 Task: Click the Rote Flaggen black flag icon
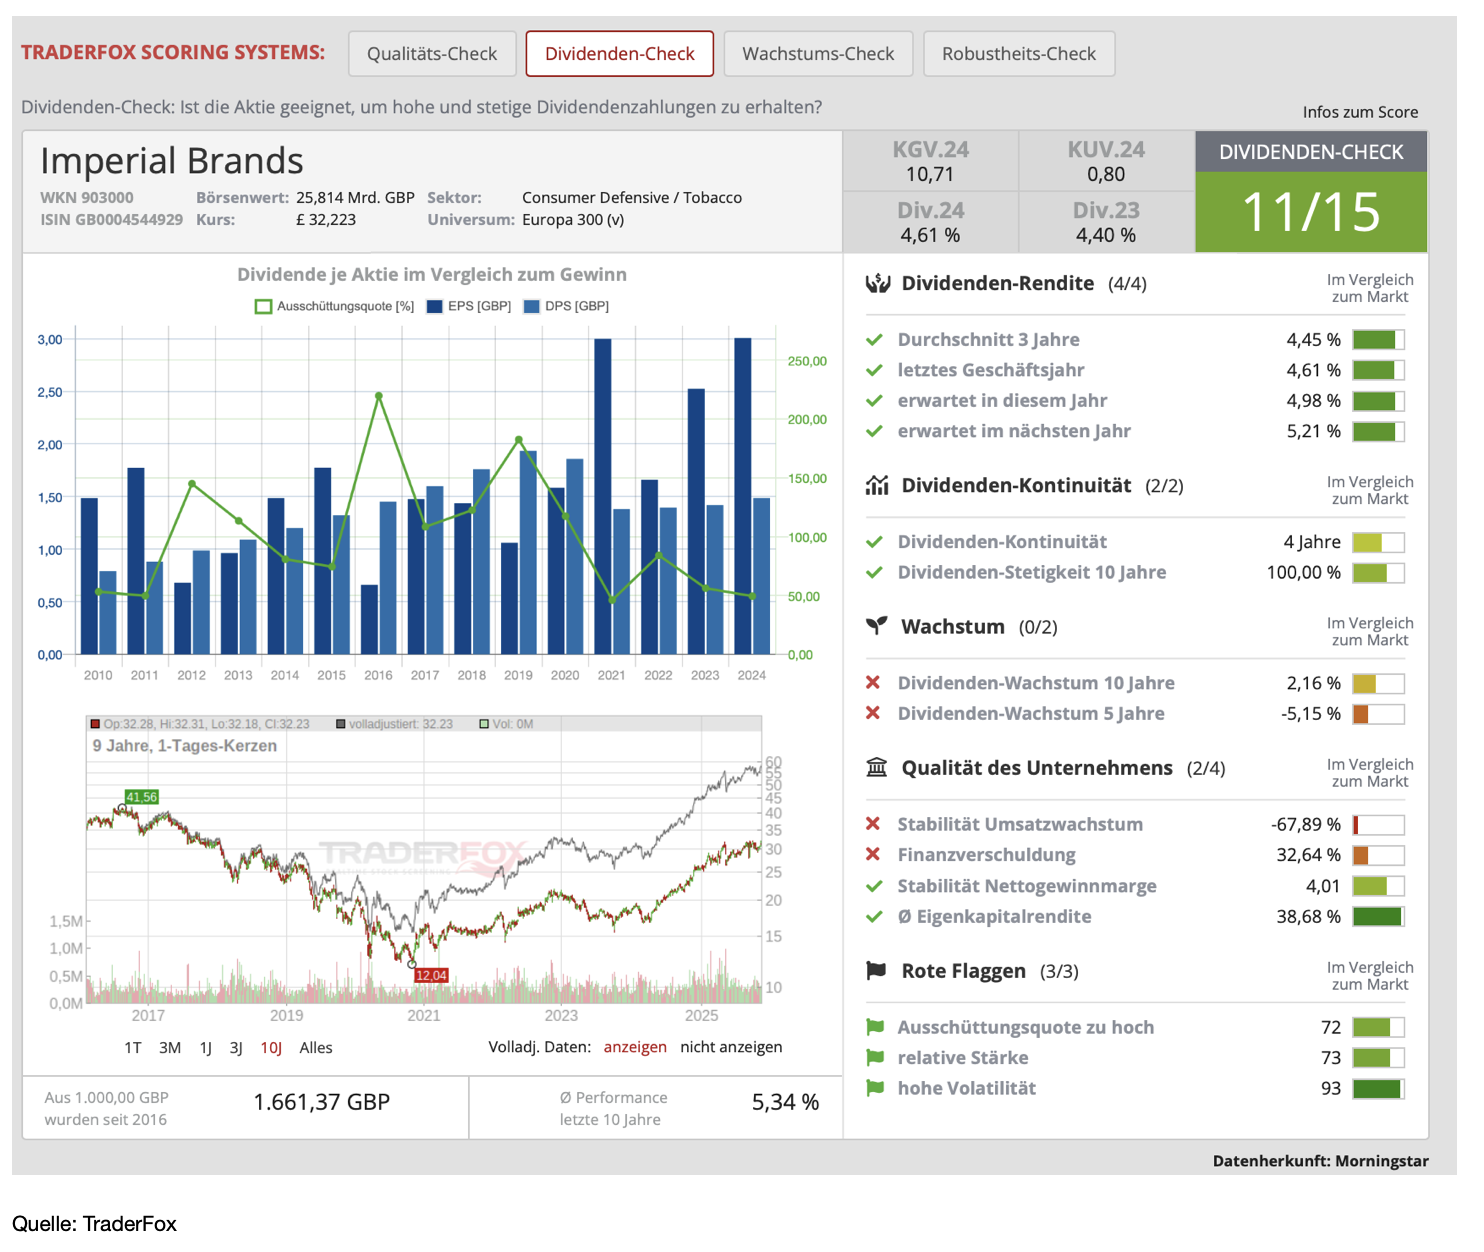[x=877, y=971]
